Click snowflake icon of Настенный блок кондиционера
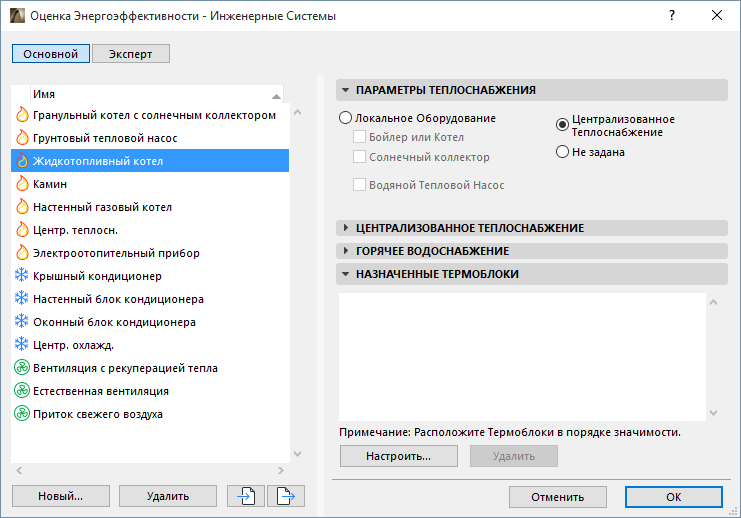Screen dimensions: 741x518 pyautogui.click(x=22, y=299)
